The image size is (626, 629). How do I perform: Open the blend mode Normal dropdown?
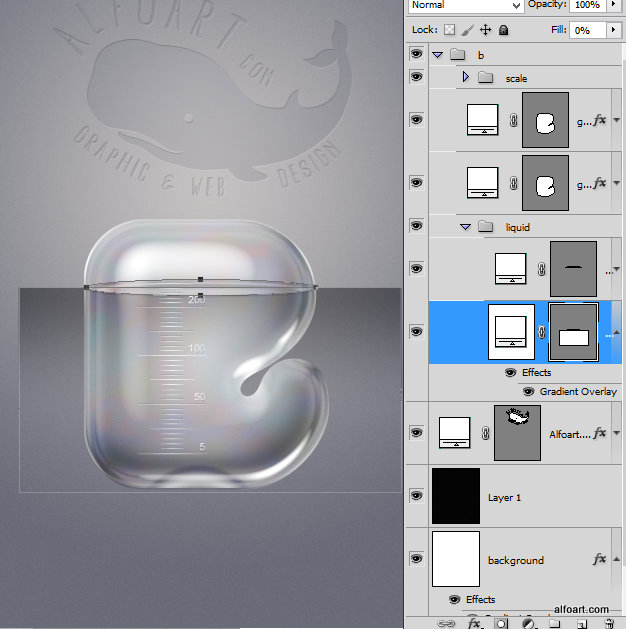(466, 6)
